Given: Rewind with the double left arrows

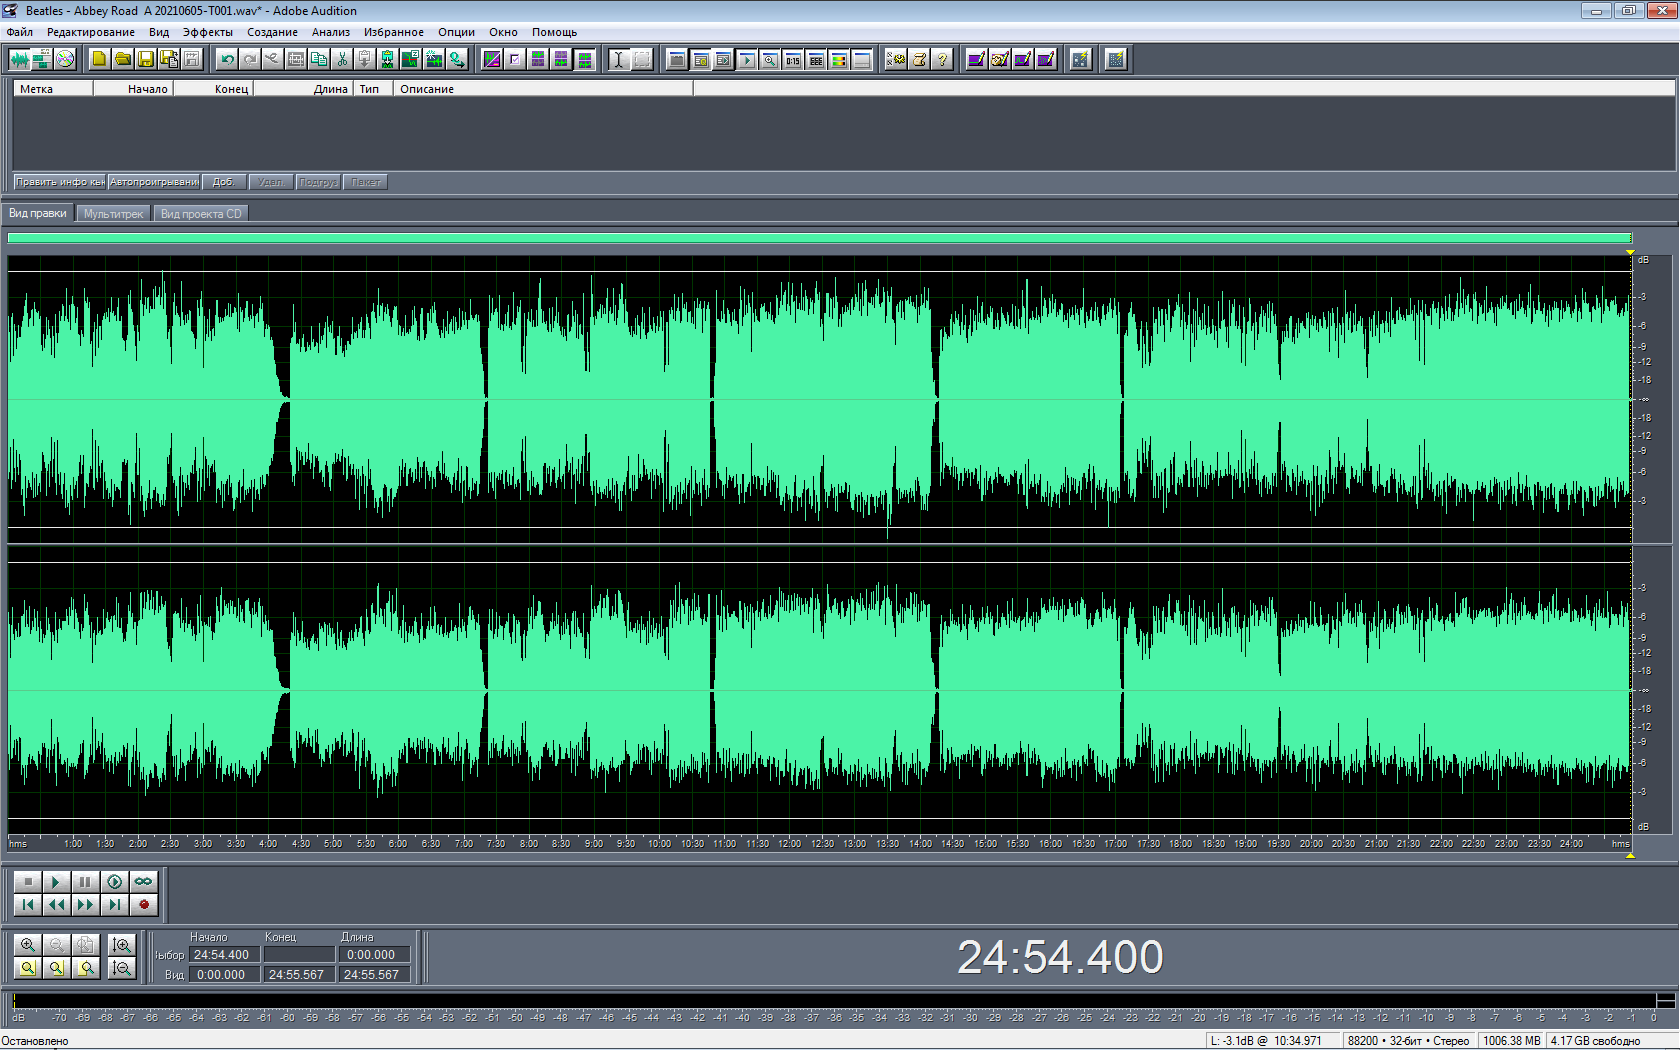Looking at the screenshot, I should [57, 905].
